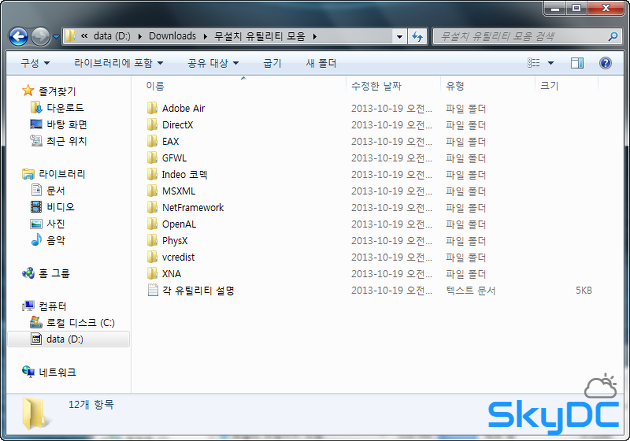Select the Adobe Air folder icon
The image size is (630, 441).
pos(152,108)
